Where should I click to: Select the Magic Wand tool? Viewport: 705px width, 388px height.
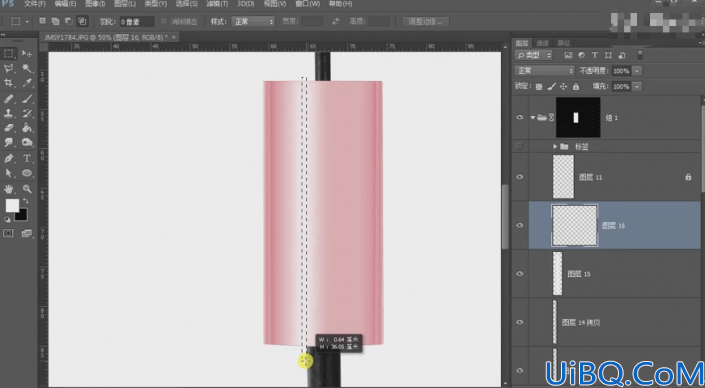coord(27,68)
